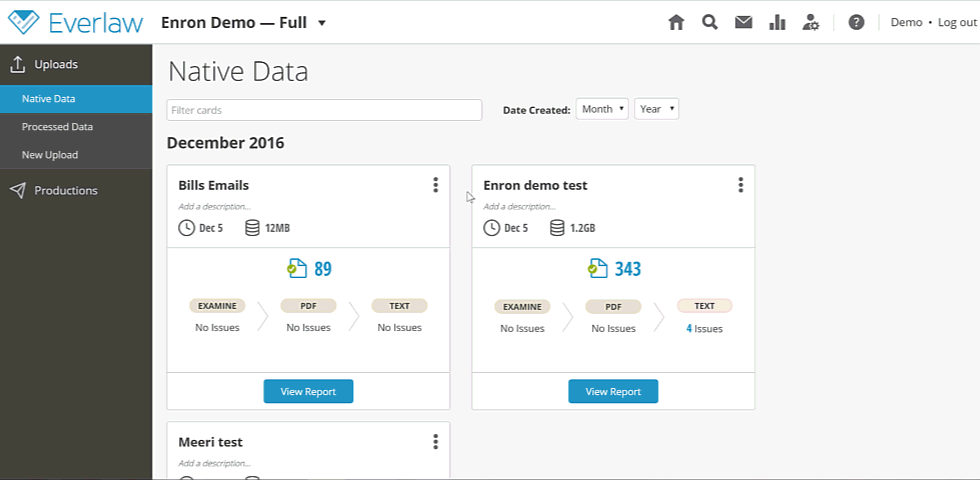The height and width of the screenshot is (480, 980).
Task: Open the Month date filter dropdown
Action: point(602,109)
